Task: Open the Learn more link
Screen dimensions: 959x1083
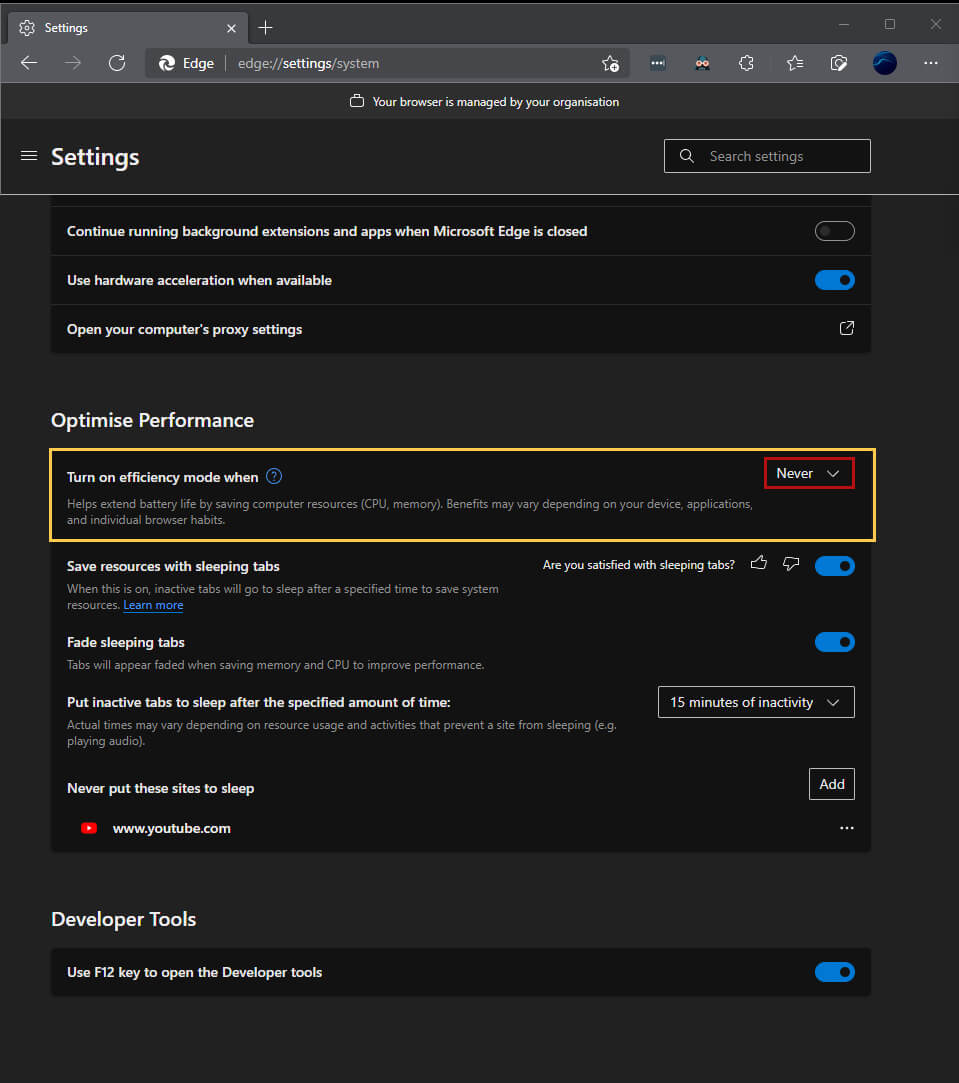Action: (153, 605)
